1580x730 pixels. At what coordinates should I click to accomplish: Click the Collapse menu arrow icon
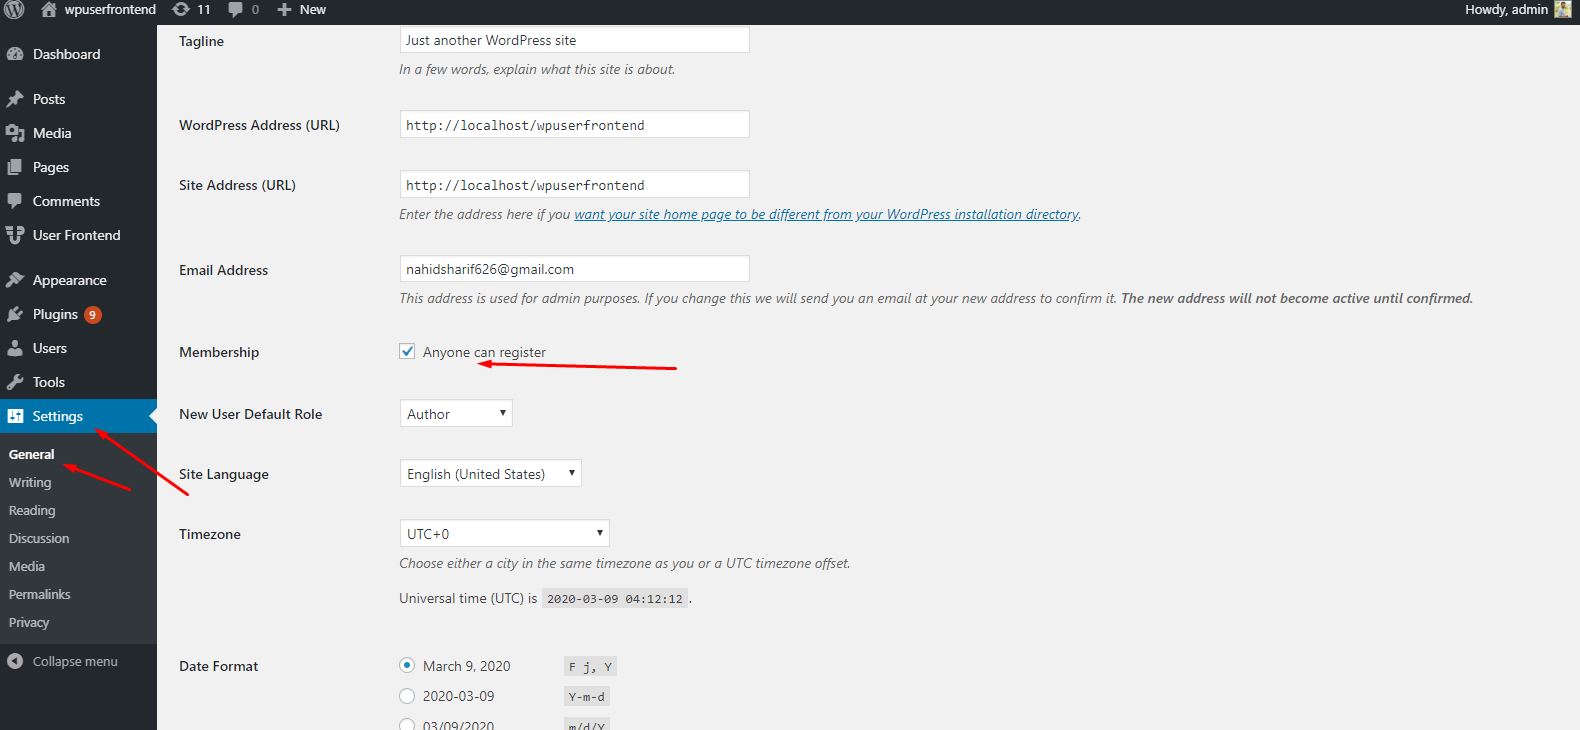click(15, 661)
